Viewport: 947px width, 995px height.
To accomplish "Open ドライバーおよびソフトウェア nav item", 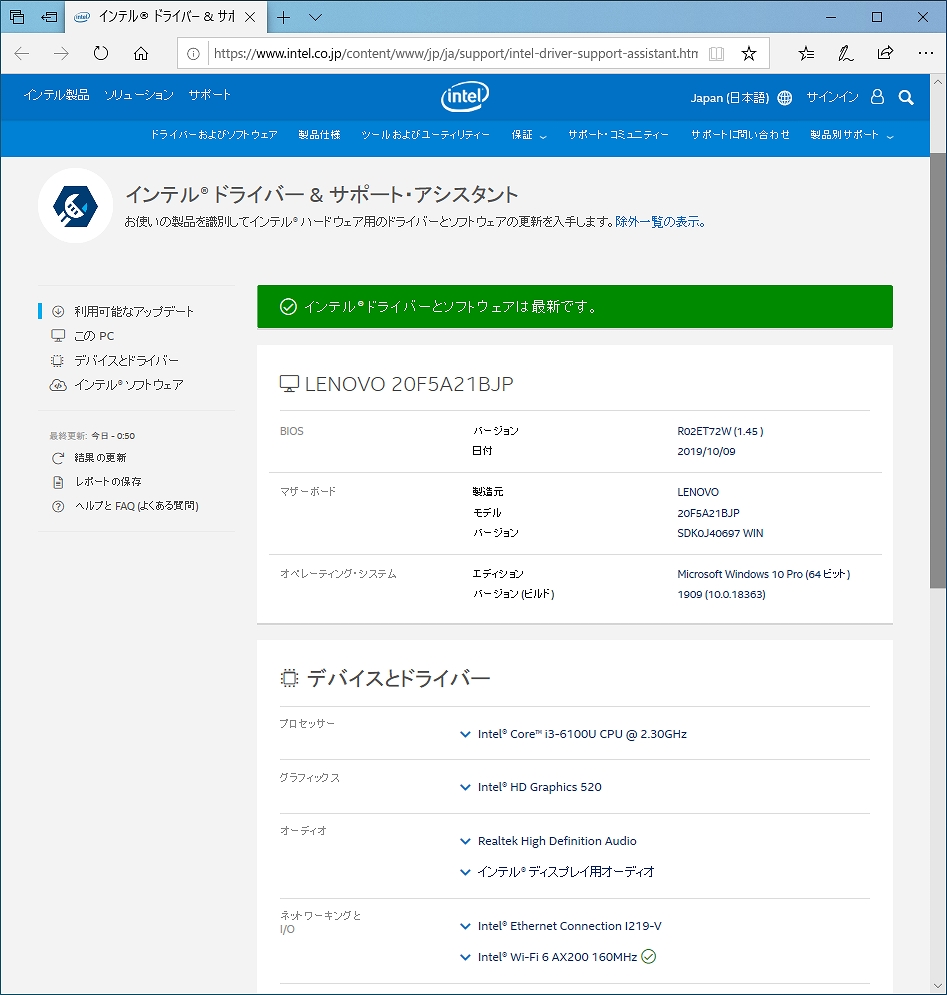I will [x=214, y=135].
